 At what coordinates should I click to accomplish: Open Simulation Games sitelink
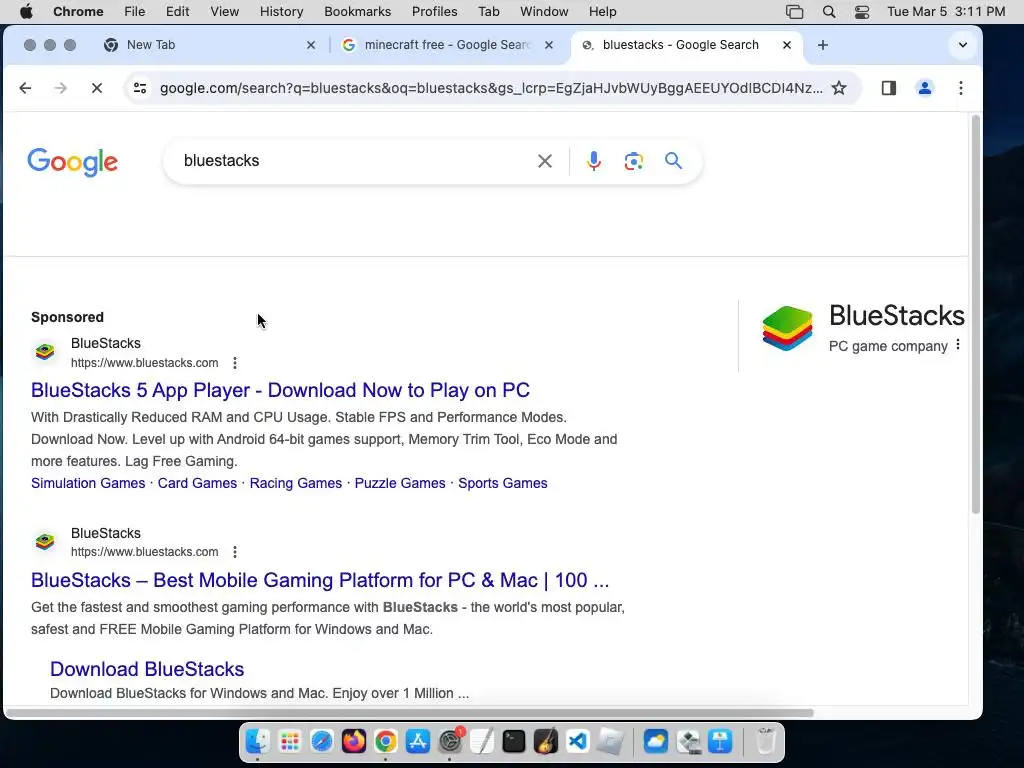(88, 483)
